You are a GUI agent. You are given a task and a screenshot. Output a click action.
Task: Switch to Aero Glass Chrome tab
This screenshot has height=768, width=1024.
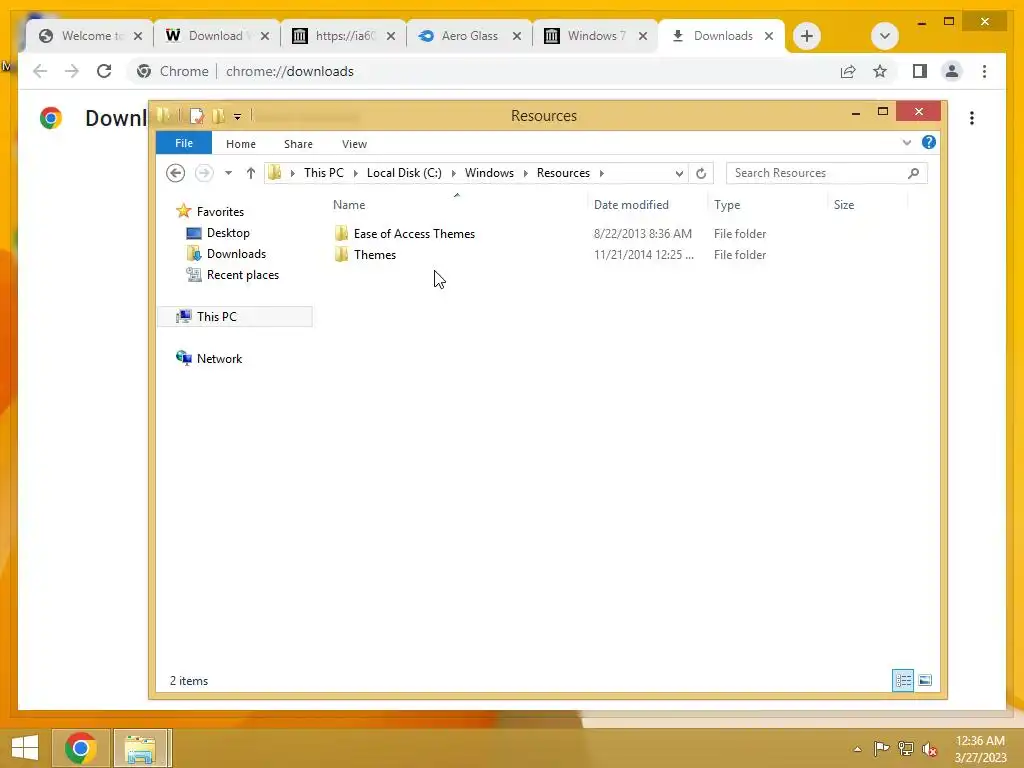470,36
